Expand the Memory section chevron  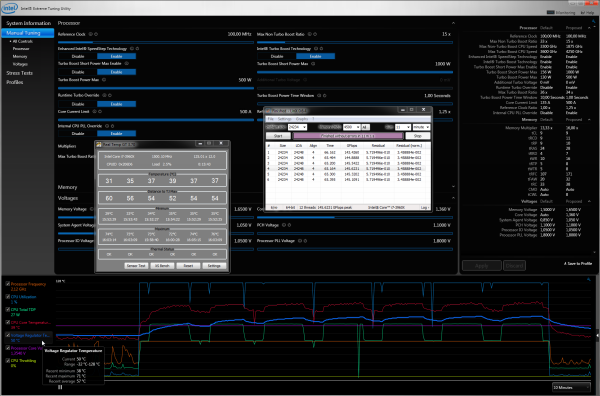click(453, 187)
